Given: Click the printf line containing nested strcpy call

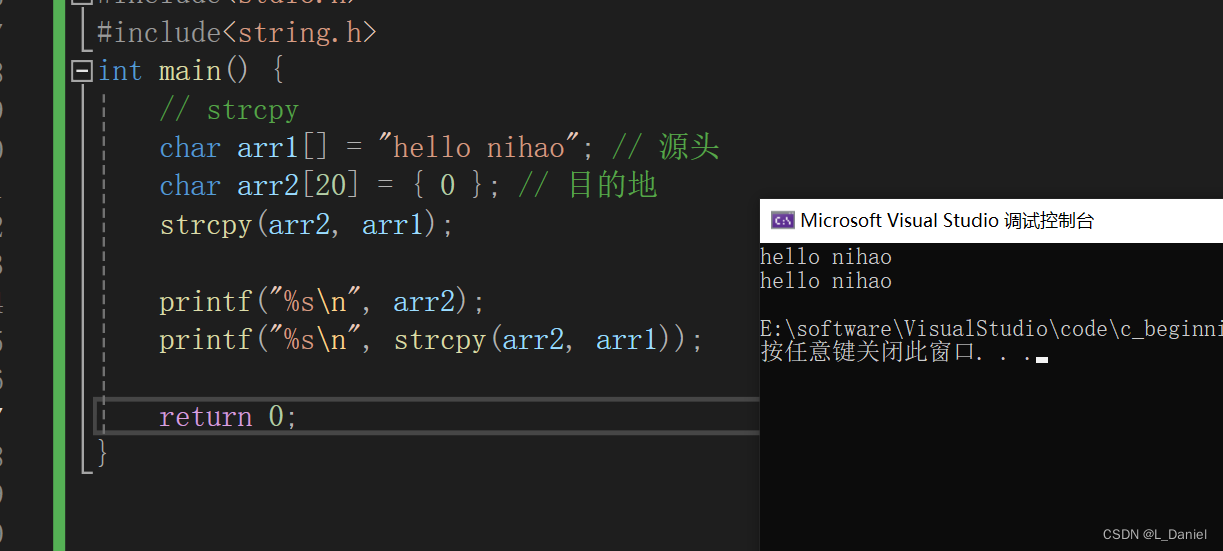Looking at the screenshot, I should [431, 340].
